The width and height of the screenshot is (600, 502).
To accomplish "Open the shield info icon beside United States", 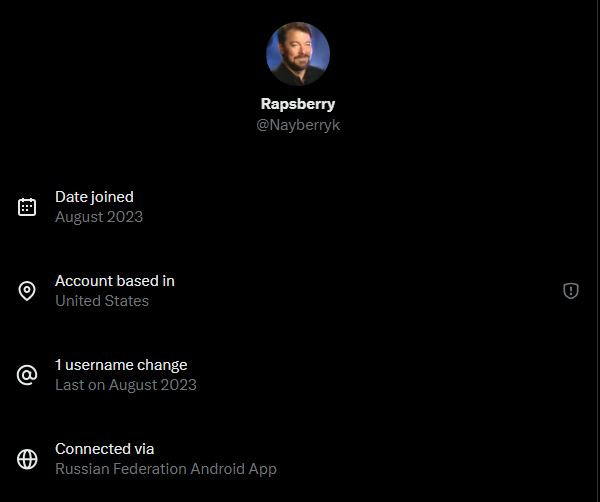I will [x=571, y=291].
